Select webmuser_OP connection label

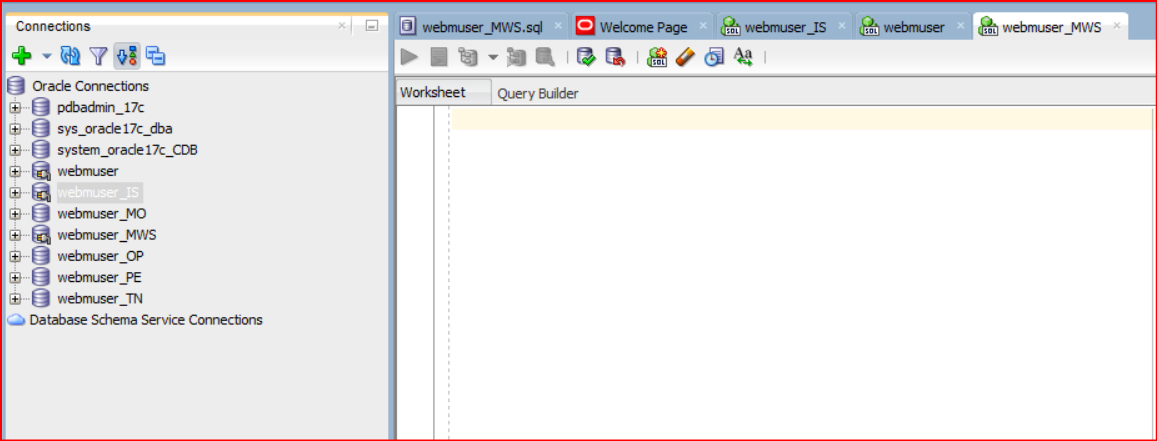coord(100,257)
